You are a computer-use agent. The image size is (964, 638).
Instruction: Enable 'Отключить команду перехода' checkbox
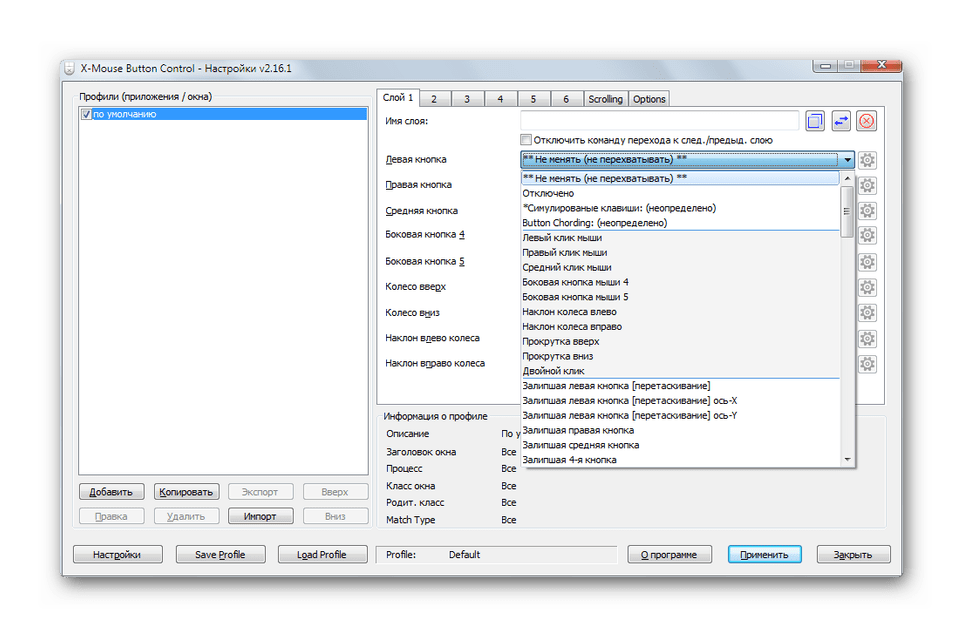(x=526, y=140)
